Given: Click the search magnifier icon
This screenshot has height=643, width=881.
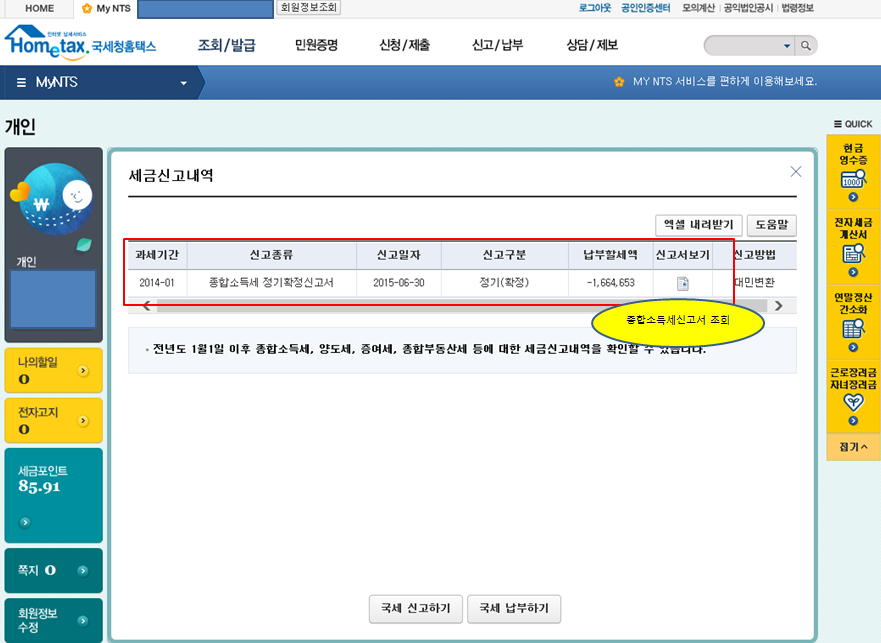Looking at the screenshot, I should [x=806, y=46].
